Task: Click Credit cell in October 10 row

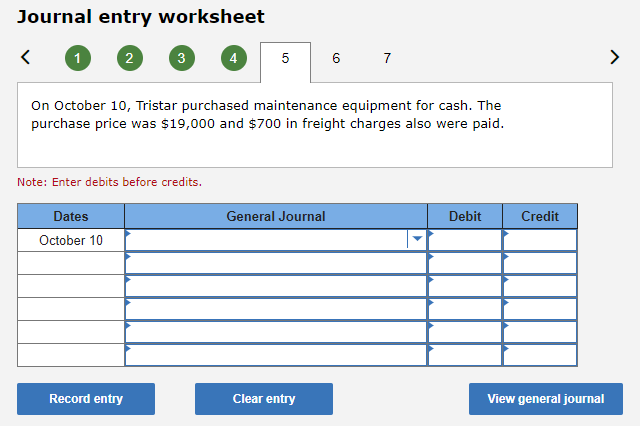Action: click(x=540, y=240)
